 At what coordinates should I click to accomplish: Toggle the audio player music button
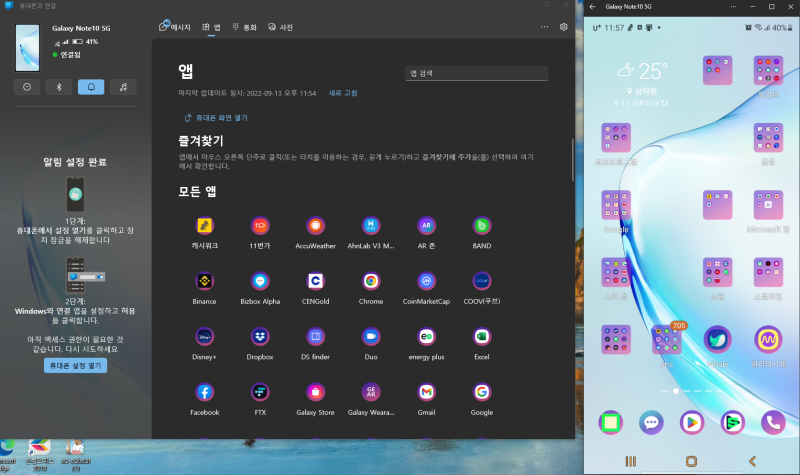[123, 87]
